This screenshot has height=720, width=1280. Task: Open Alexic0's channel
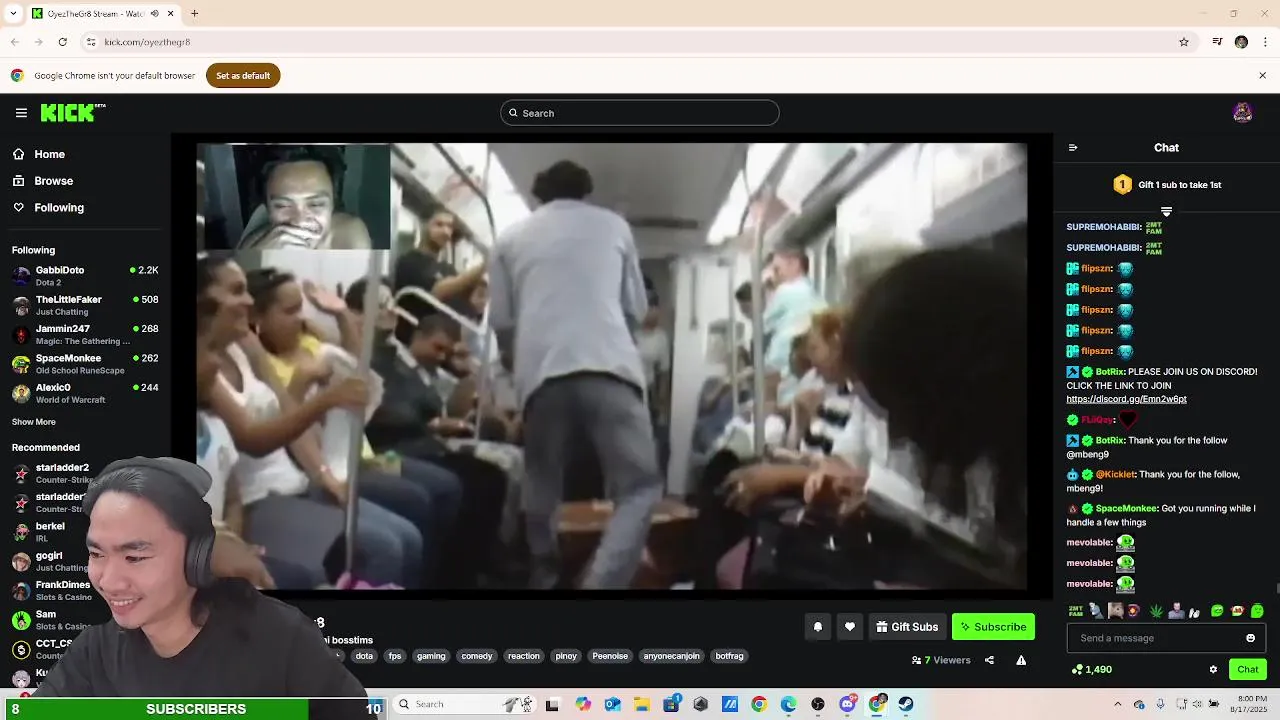pos(85,393)
